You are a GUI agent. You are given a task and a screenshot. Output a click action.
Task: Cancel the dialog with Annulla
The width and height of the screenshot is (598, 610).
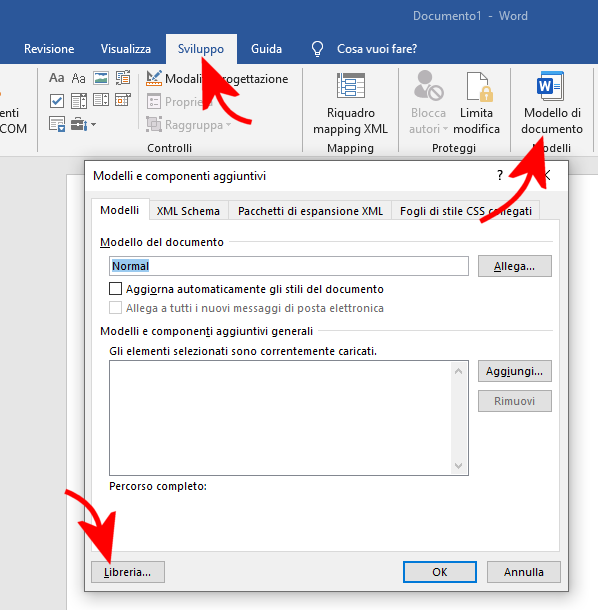pos(524,572)
